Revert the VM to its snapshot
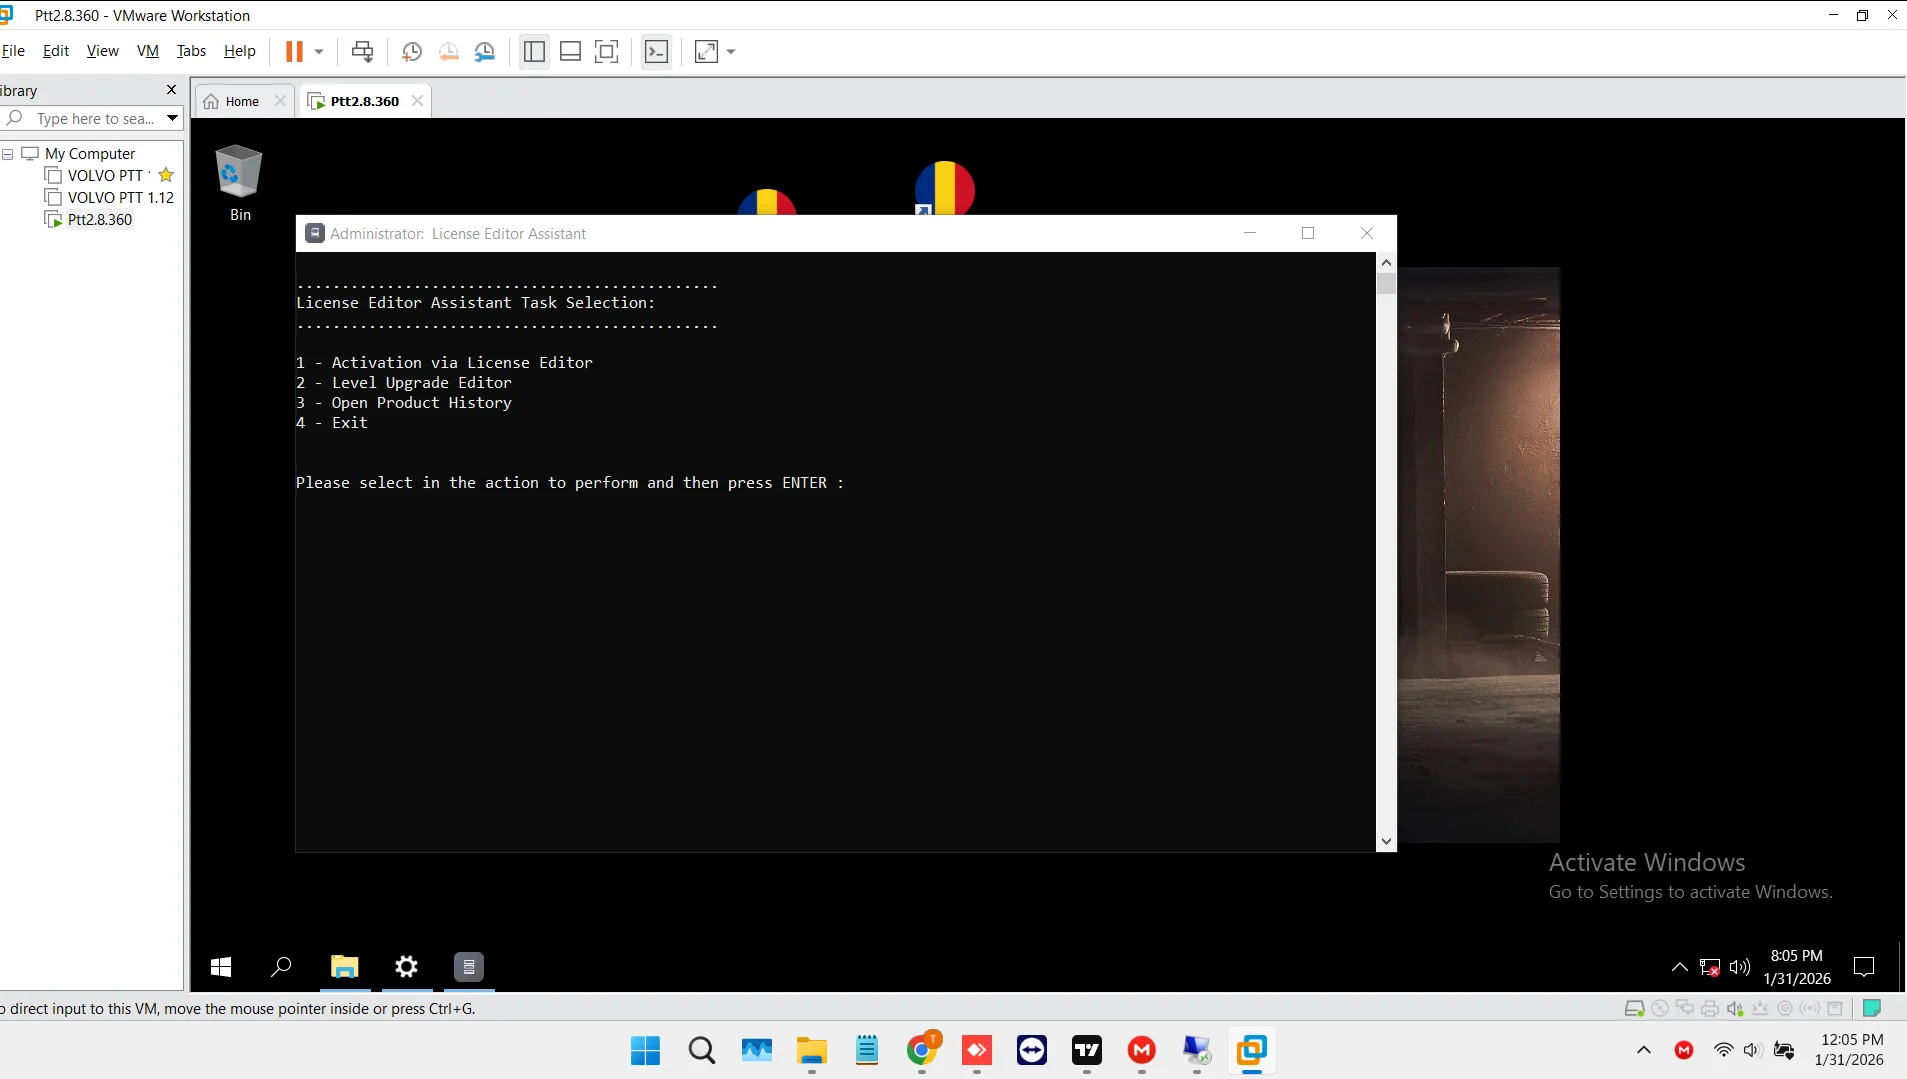 [x=449, y=51]
